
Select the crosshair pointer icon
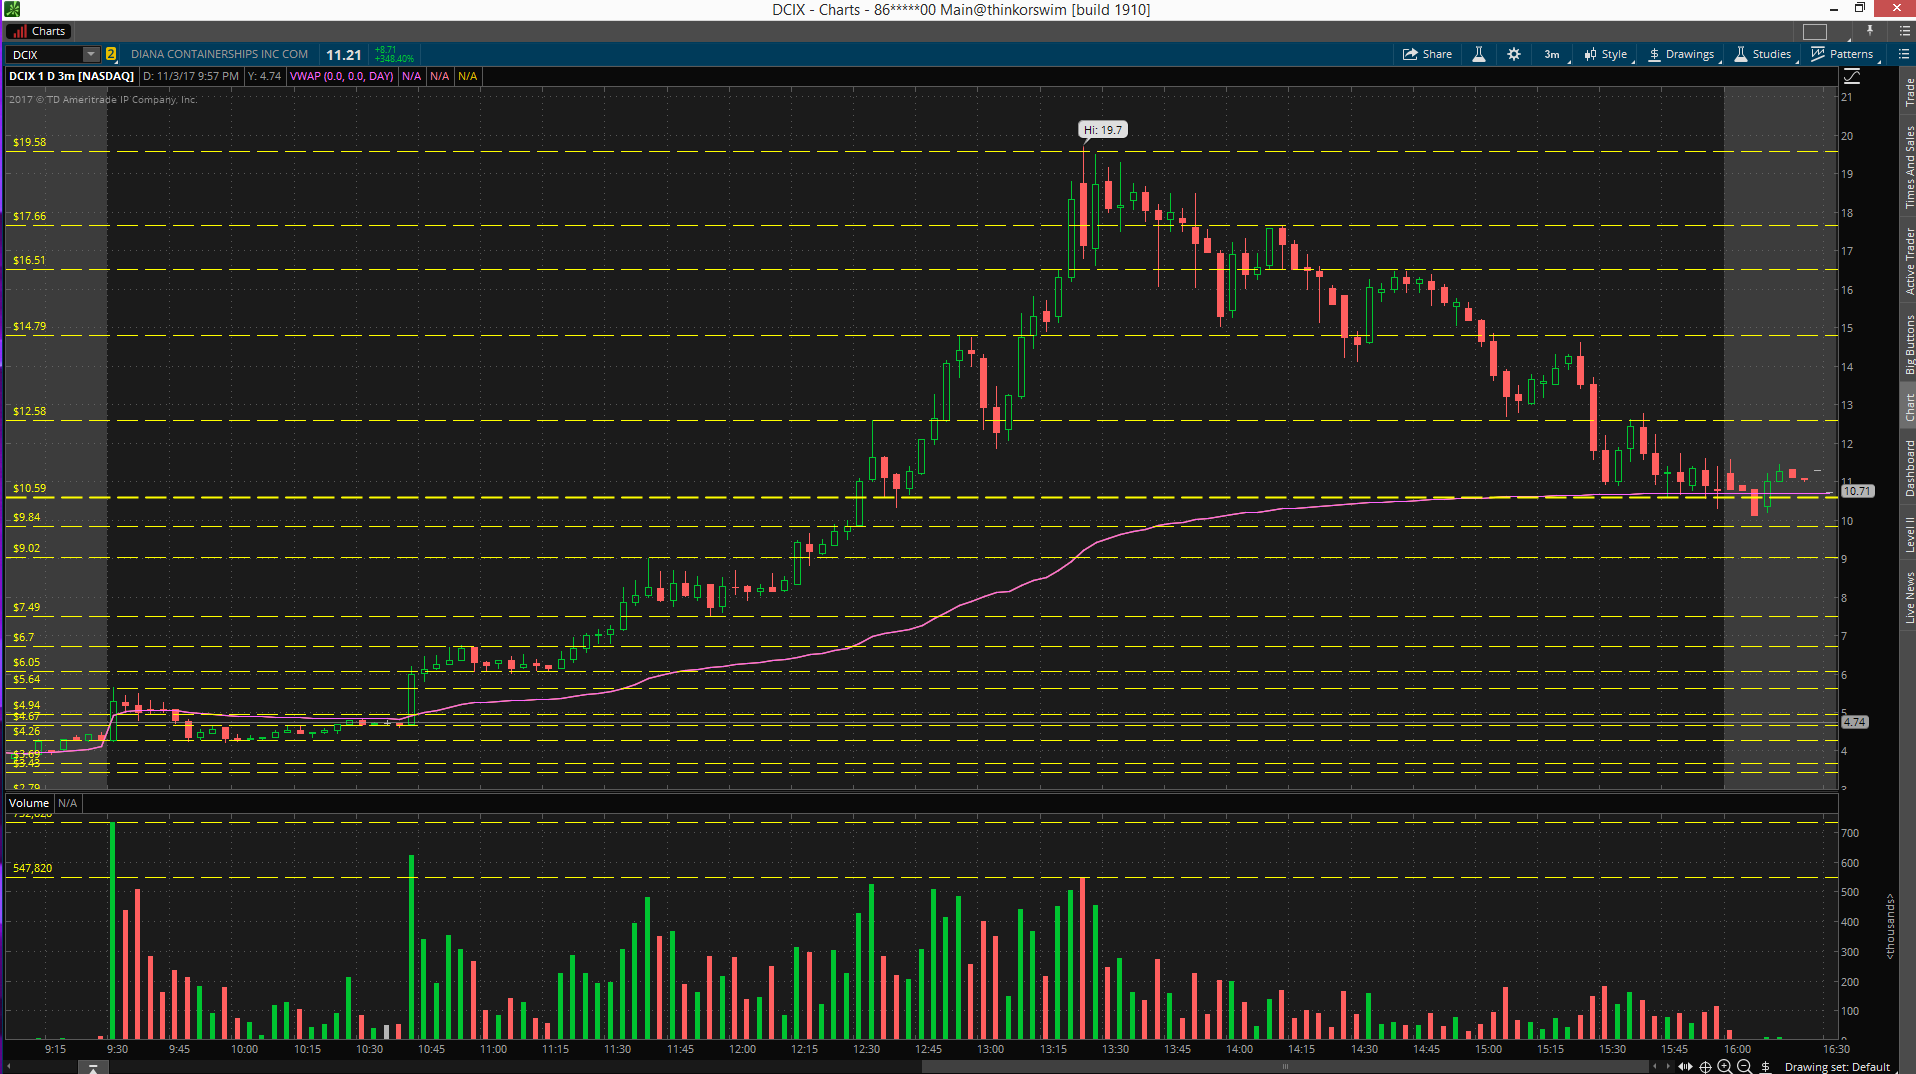pyautogui.click(x=1706, y=1066)
